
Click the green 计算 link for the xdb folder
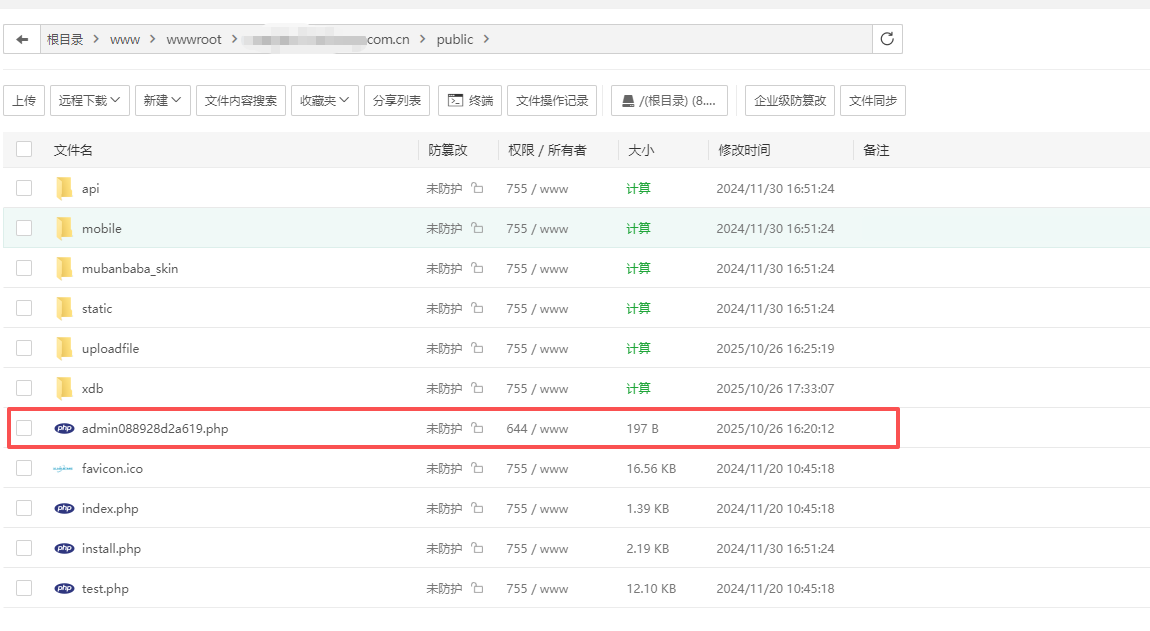pyautogui.click(x=638, y=388)
